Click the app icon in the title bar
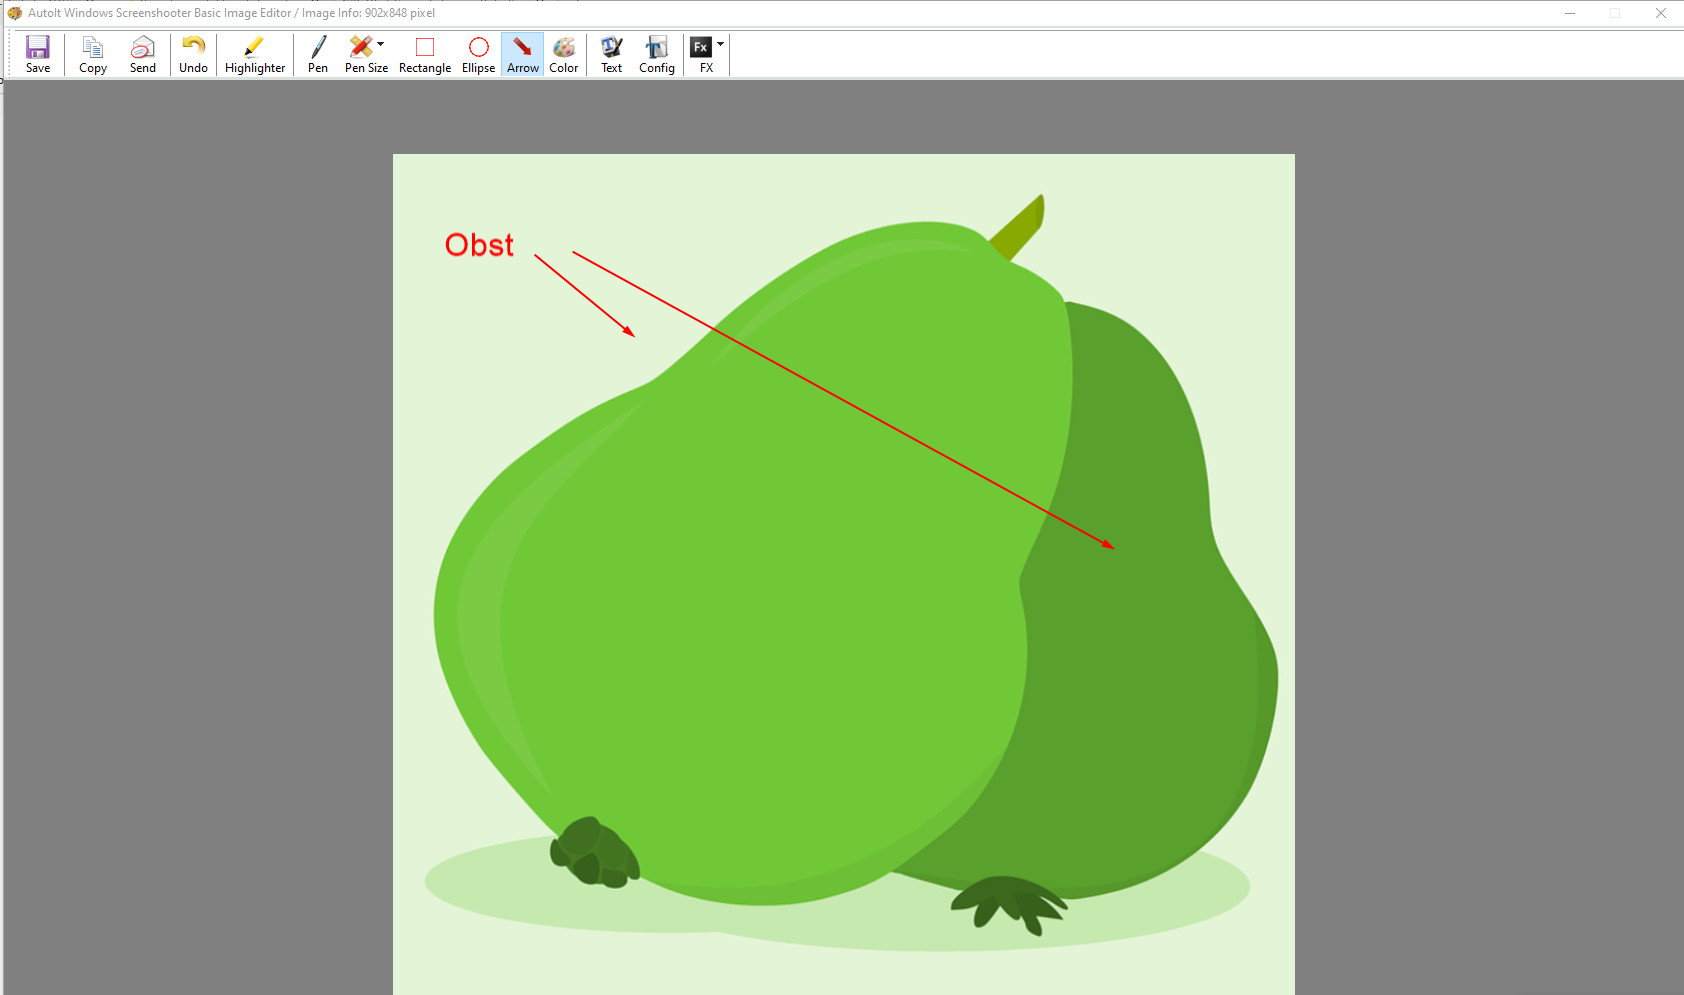This screenshot has height=995, width=1684. [14, 13]
